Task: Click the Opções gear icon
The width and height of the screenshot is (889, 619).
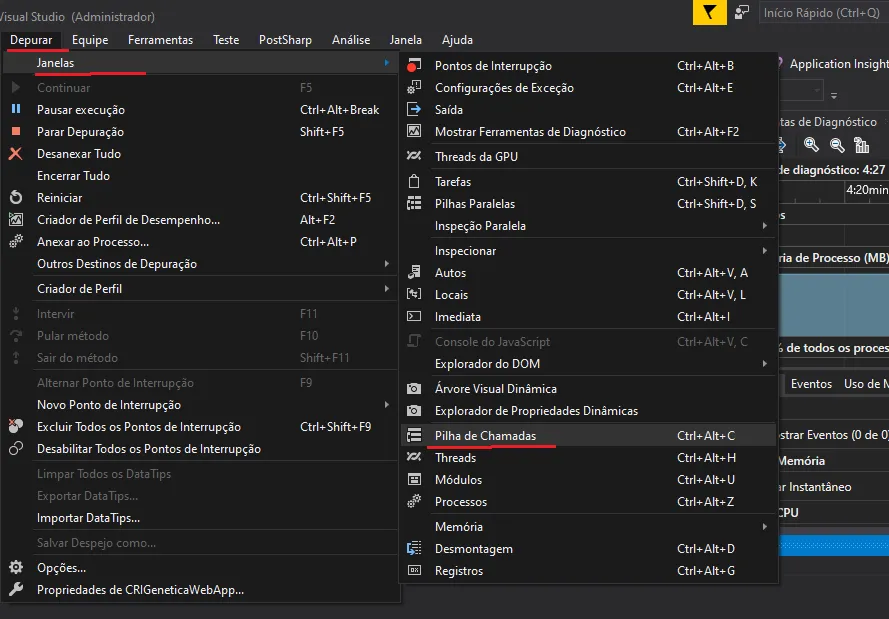Action: point(16,568)
